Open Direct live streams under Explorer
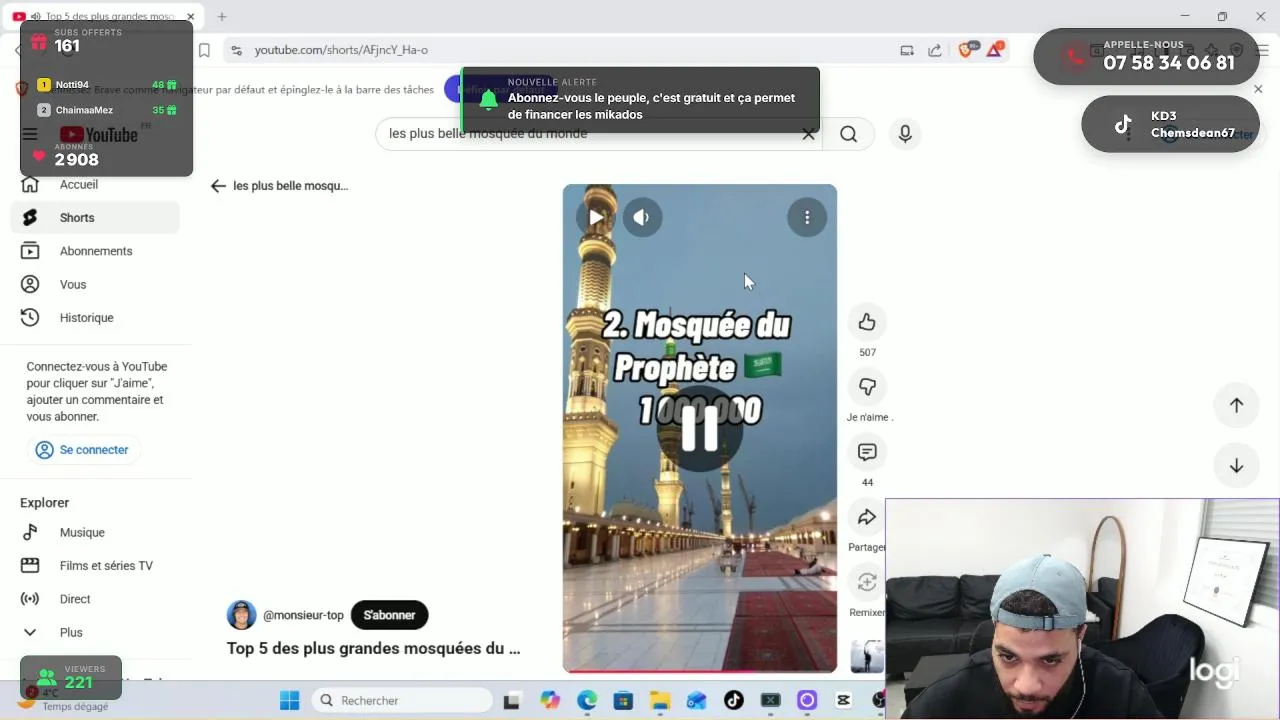The image size is (1280, 720). [x=95, y=599]
